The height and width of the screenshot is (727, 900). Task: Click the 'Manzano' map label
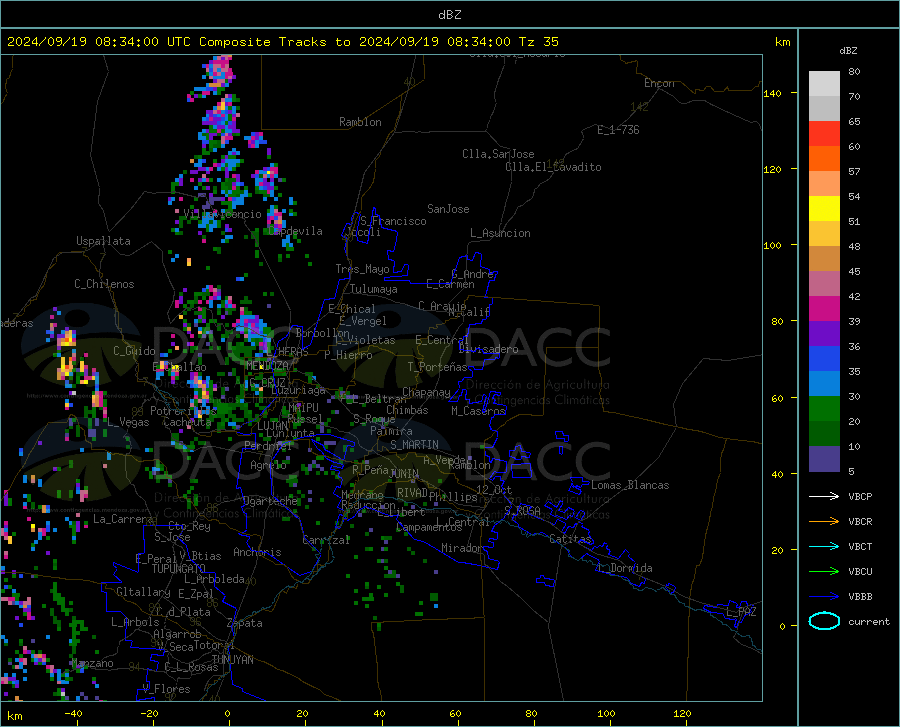click(92, 663)
